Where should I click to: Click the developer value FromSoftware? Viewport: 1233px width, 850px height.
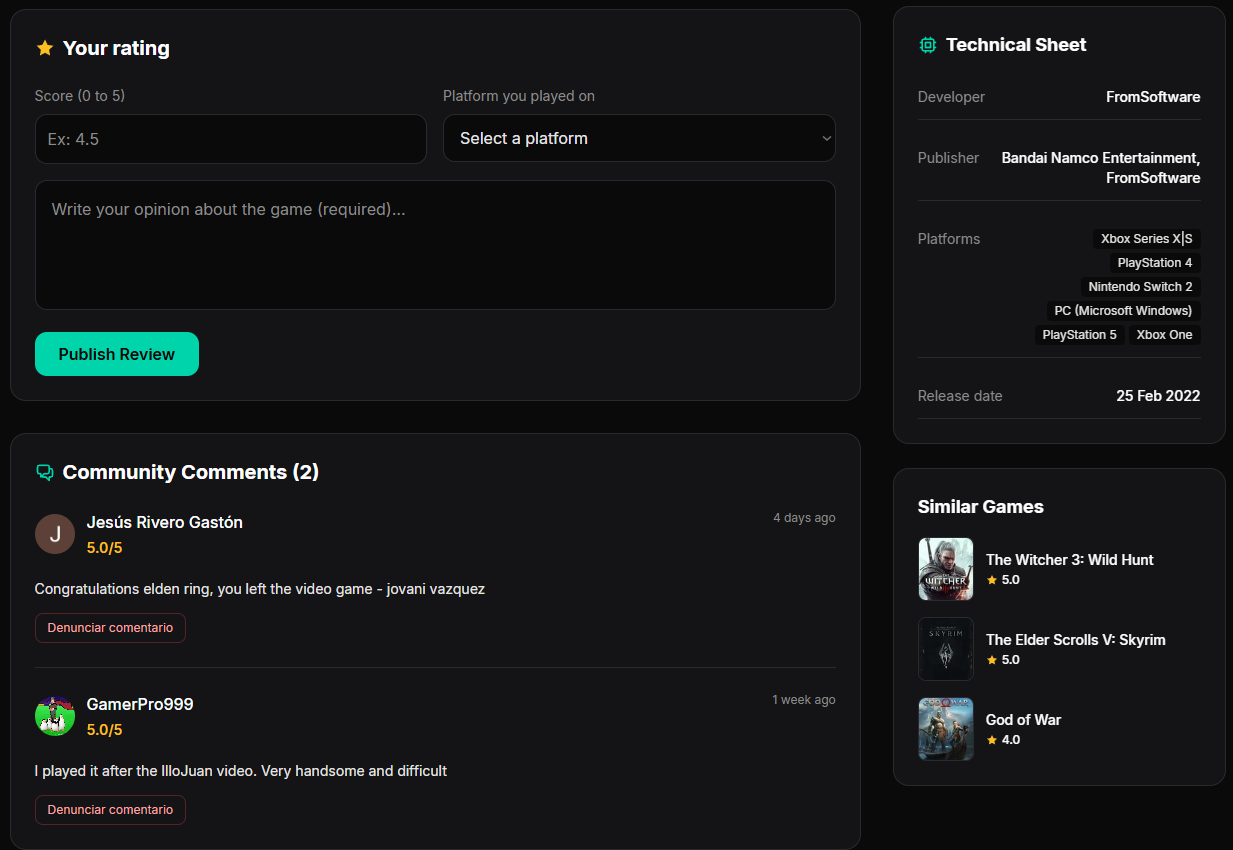pyautogui.click(x=1153, y=97)
